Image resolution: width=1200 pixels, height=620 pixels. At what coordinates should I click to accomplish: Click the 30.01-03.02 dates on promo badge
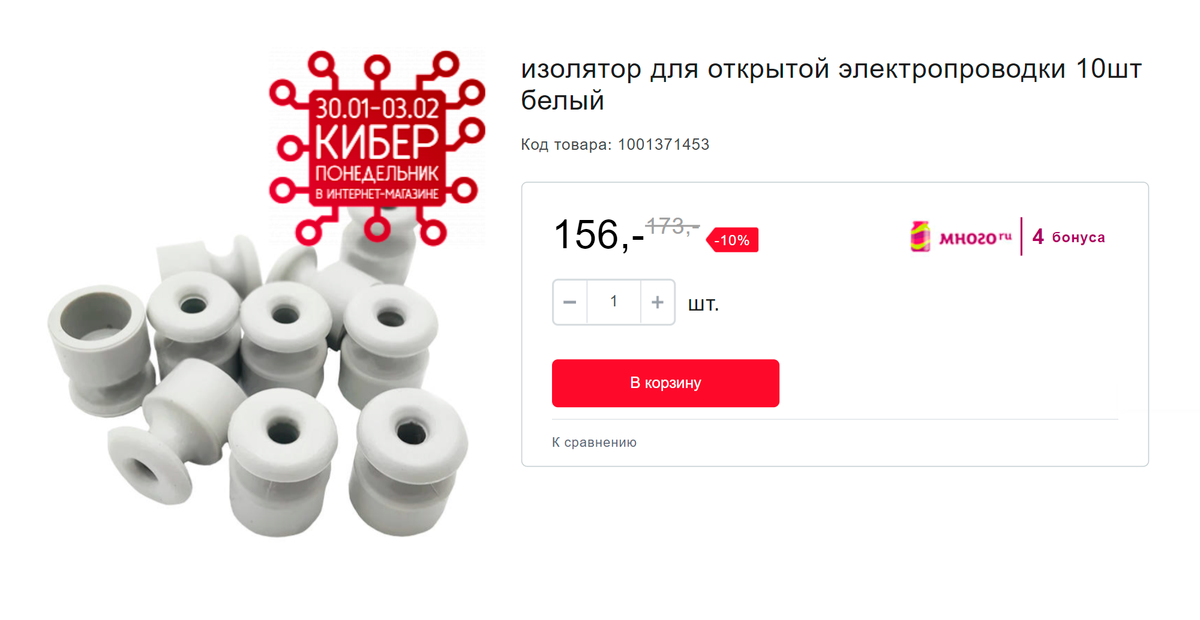376,105
